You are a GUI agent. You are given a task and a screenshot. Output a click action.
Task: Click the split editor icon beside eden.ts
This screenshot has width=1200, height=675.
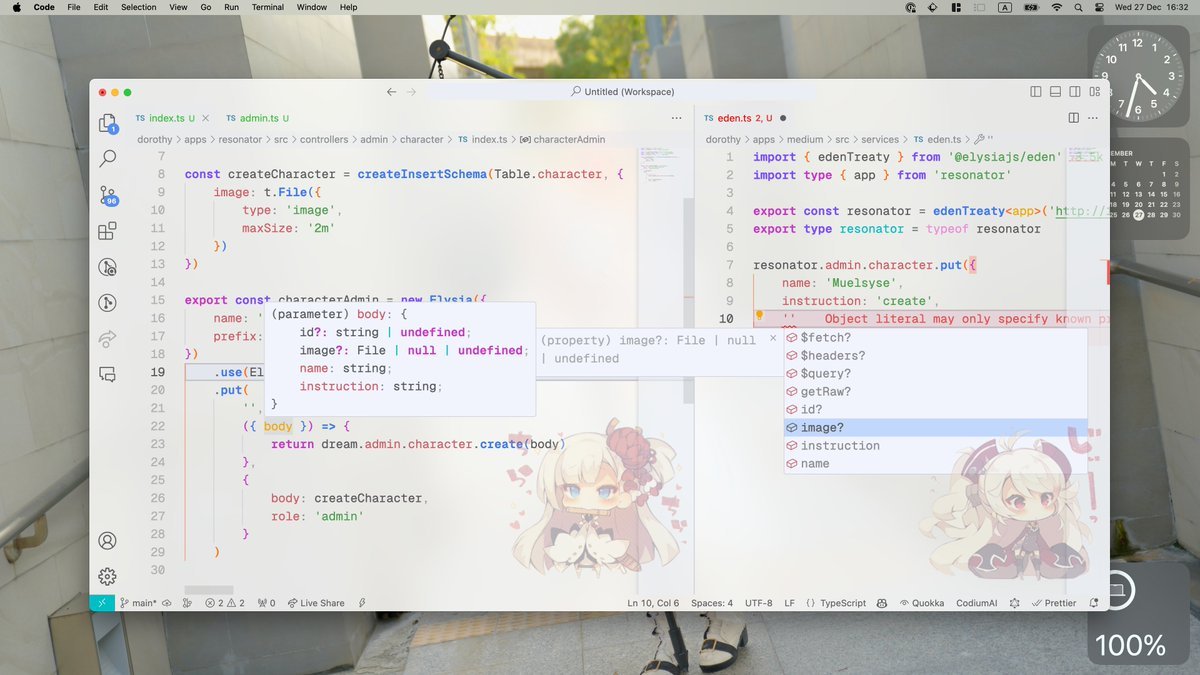pyautogui.click(x=1074, y=118)
